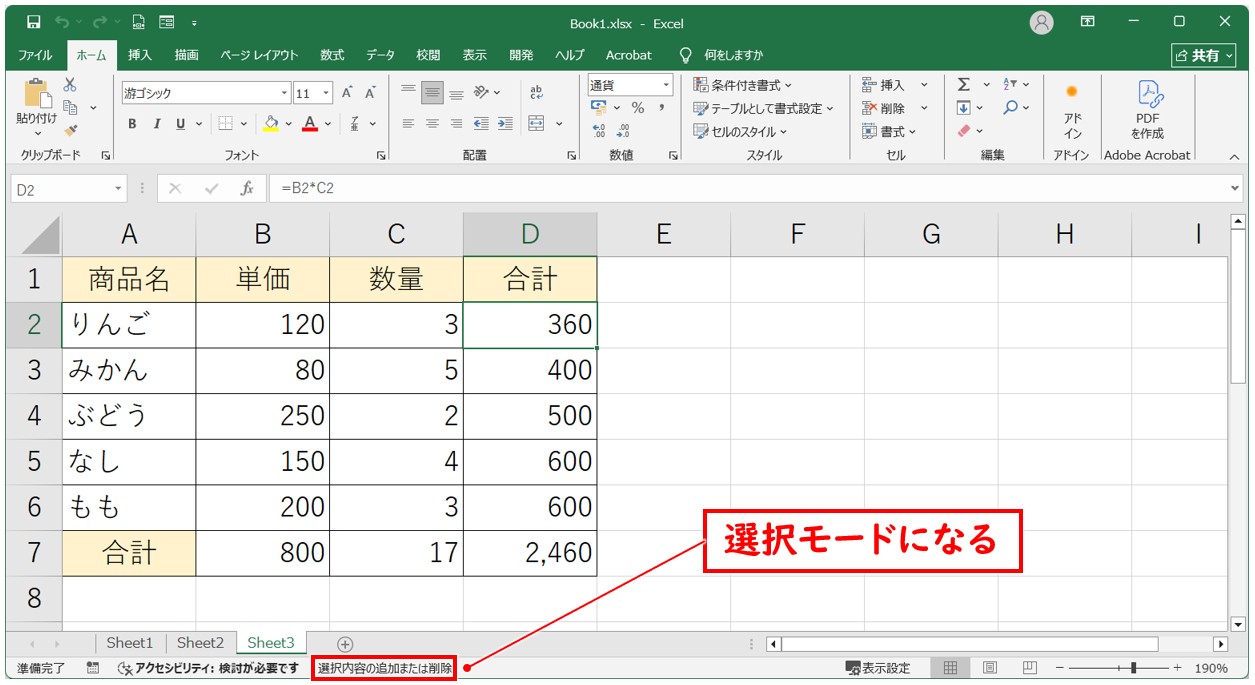
Task: Select cell B4 containing 250
Action: [263, 415]
